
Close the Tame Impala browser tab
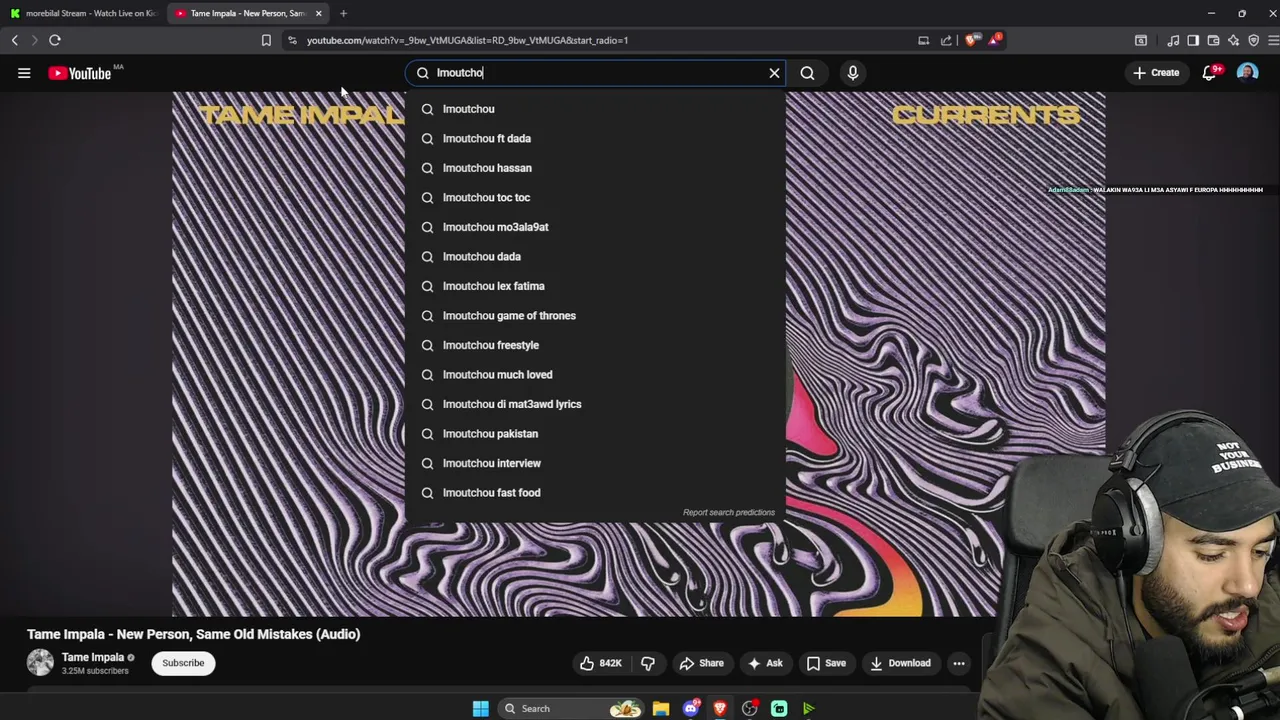tap(318, 13)
